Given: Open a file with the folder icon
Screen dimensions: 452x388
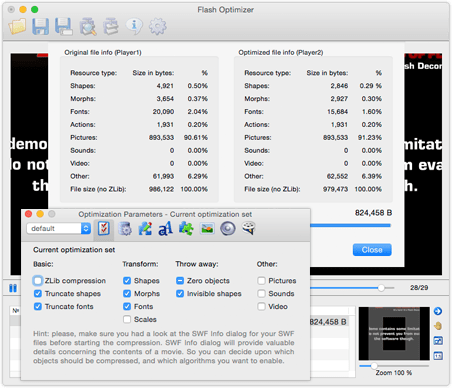Looking at the screenshot, I should pos(17,26).
